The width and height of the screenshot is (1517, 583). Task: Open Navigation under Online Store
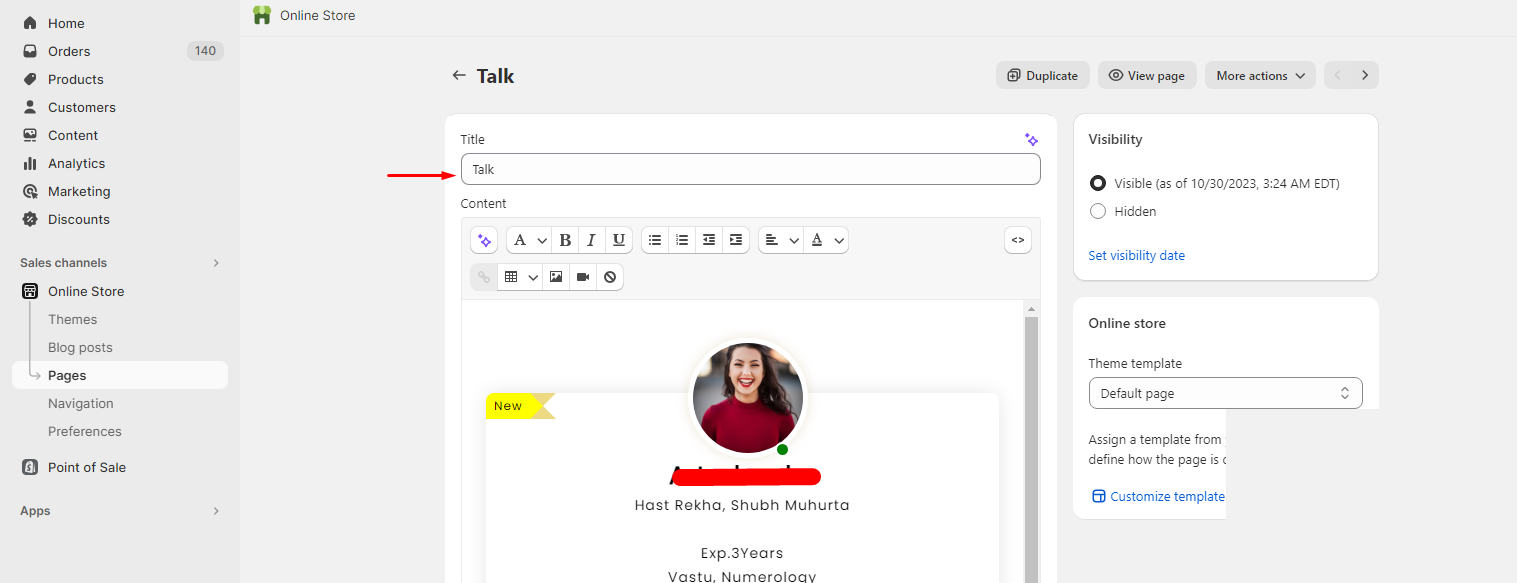[81, 403]
